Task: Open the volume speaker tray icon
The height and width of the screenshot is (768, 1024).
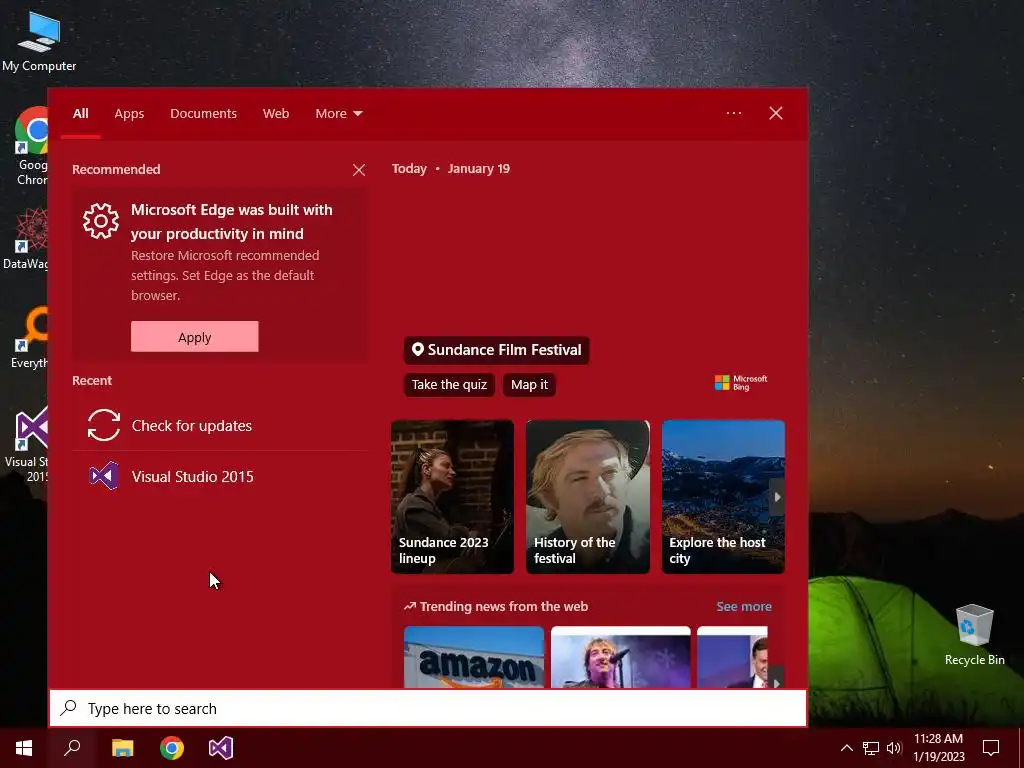Action: [x=894, y=748]
